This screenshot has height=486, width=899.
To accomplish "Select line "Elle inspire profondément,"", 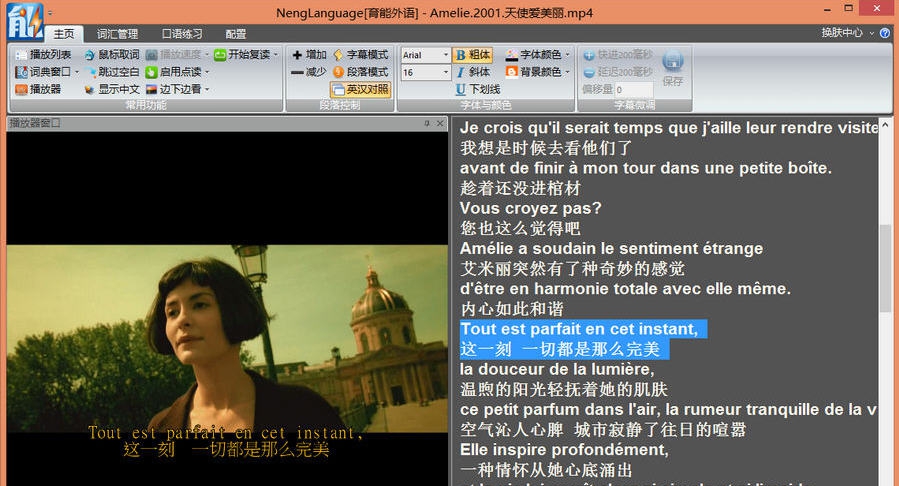I will [x=564, y=449].
